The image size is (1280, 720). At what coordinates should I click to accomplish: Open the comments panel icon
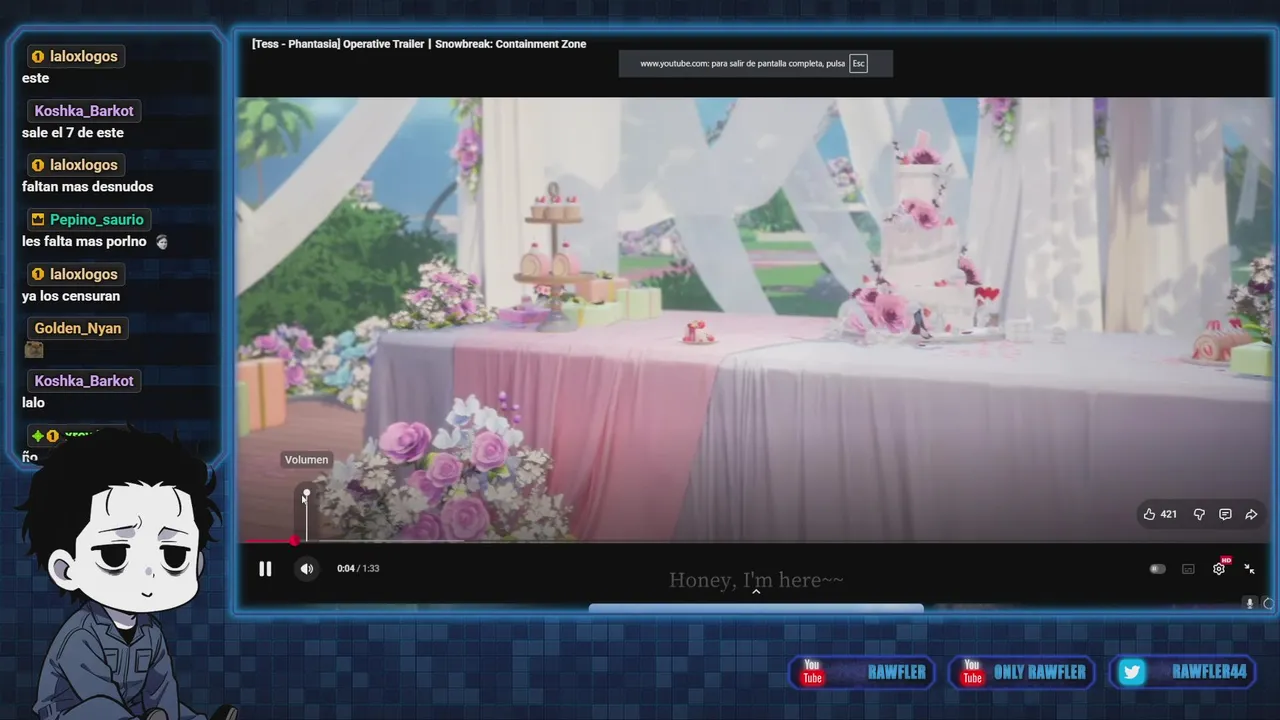point(1225,514)
